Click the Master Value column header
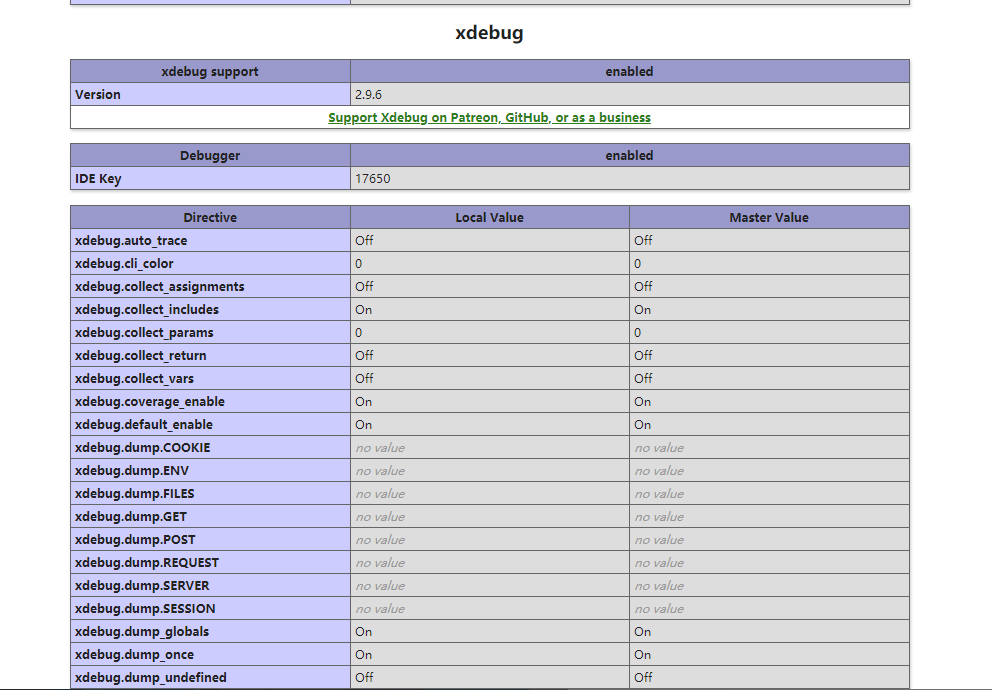Image resolution: width=992 pixels, height=690 pixels. coord(769,218)
